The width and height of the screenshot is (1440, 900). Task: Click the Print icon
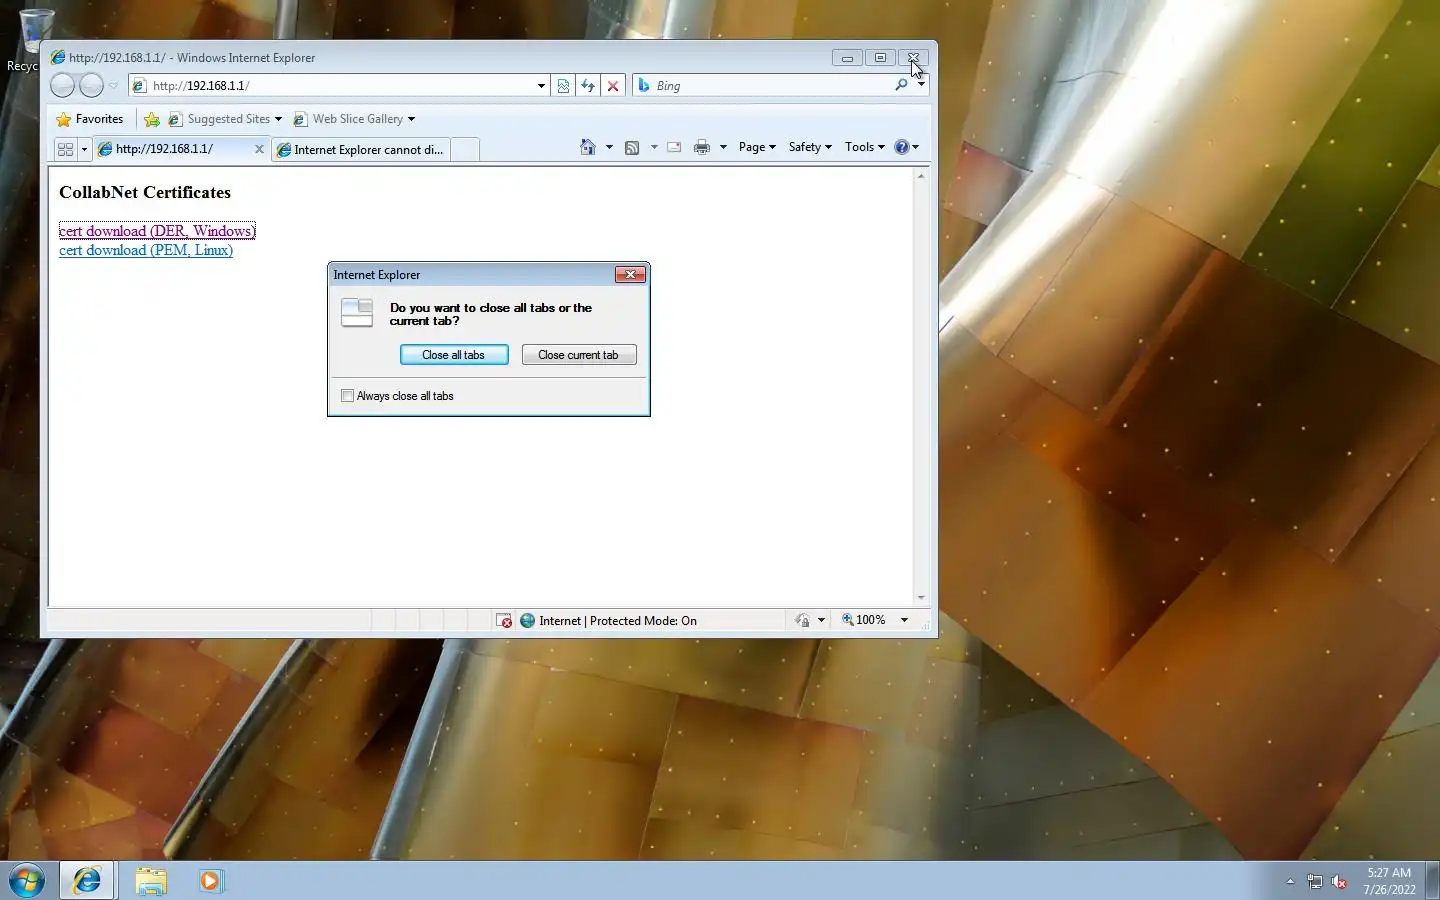click(702, 147)
